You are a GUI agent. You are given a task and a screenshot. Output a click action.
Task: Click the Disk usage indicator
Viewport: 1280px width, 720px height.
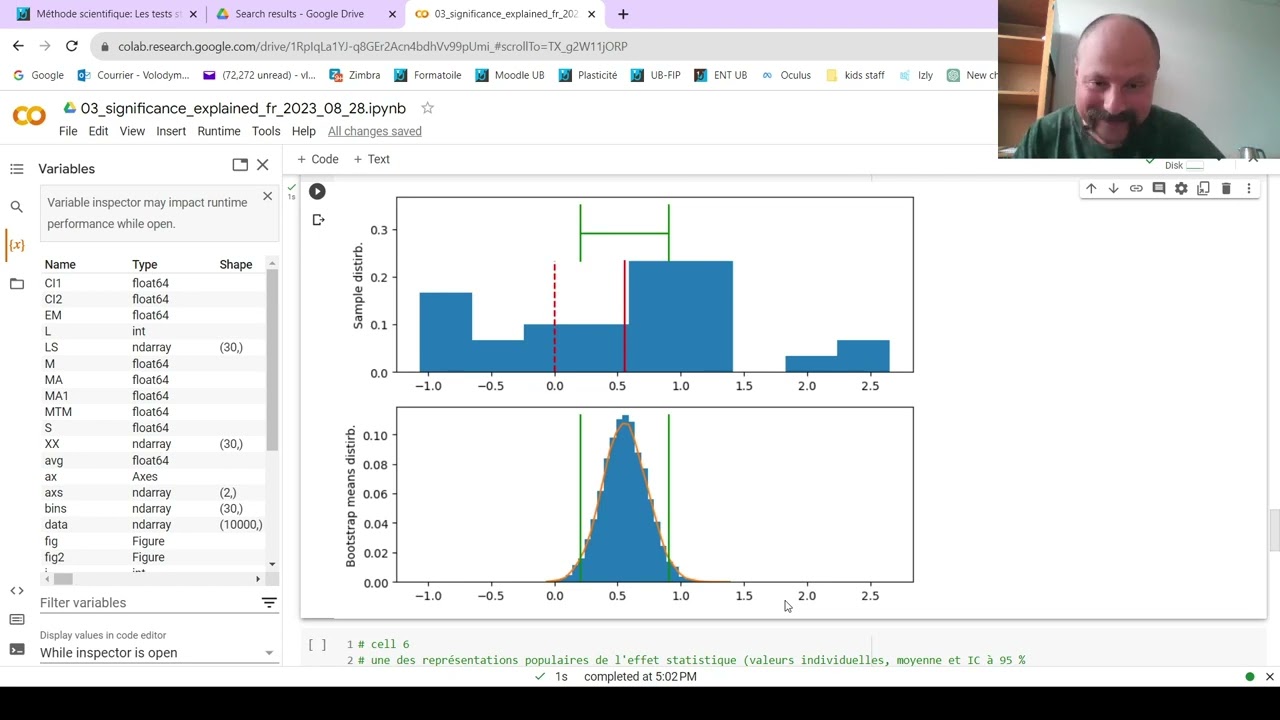1183,165
